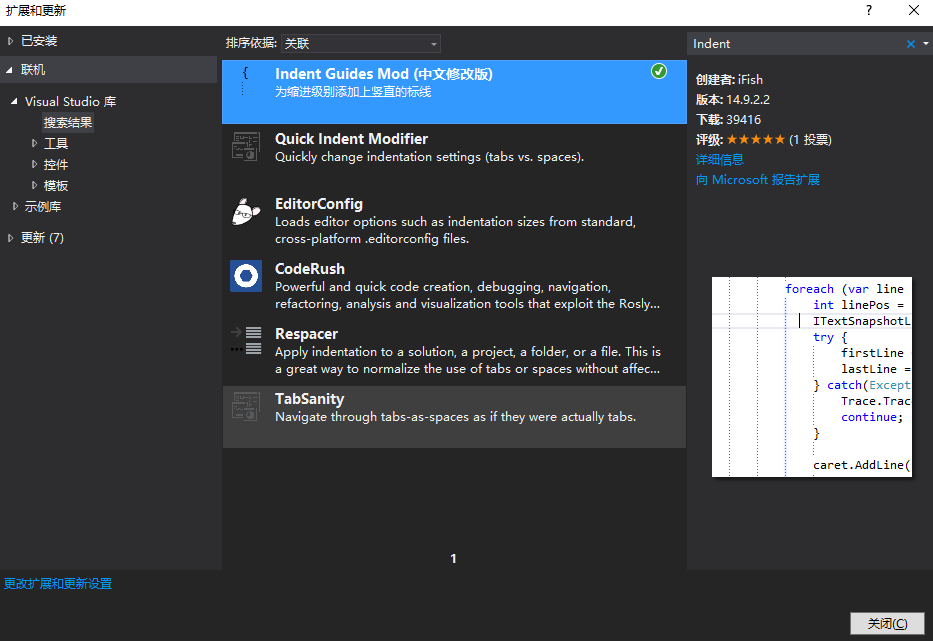This screenshot has width=933, height=641.
Task: Click the 版本: 14.9.2.2 text
Action: point(732,99)
